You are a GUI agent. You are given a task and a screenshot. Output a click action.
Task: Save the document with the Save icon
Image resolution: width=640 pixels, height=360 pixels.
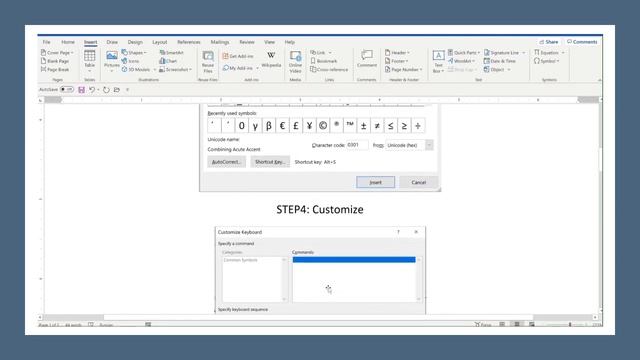click(82, 89)
